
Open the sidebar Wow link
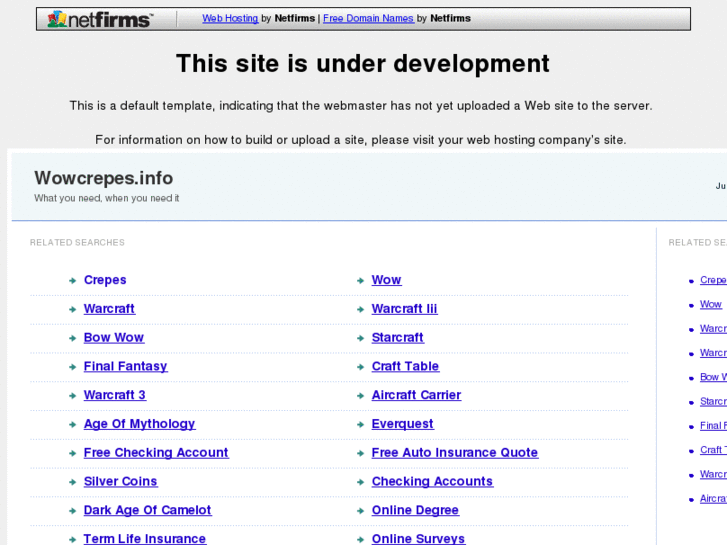coord(711,304)
